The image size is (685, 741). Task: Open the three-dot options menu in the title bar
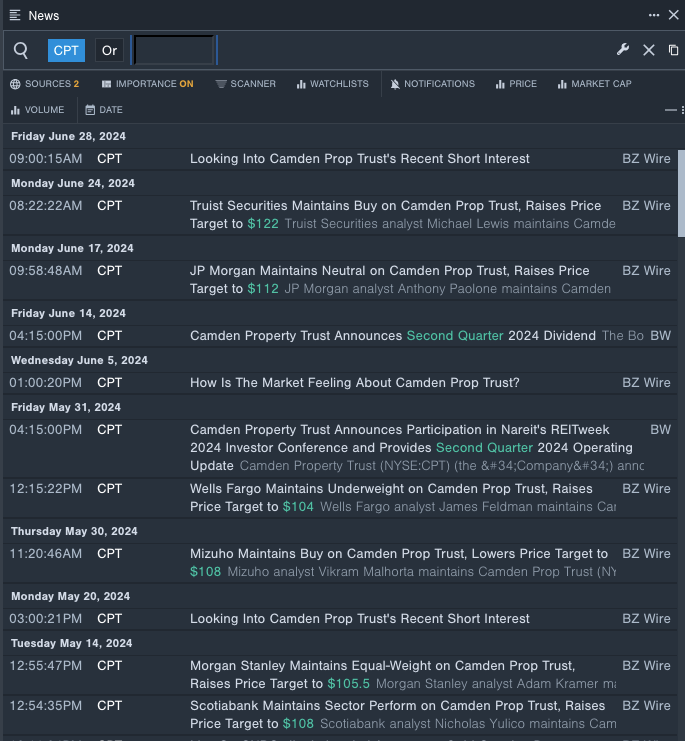click(x=654, y=15)
